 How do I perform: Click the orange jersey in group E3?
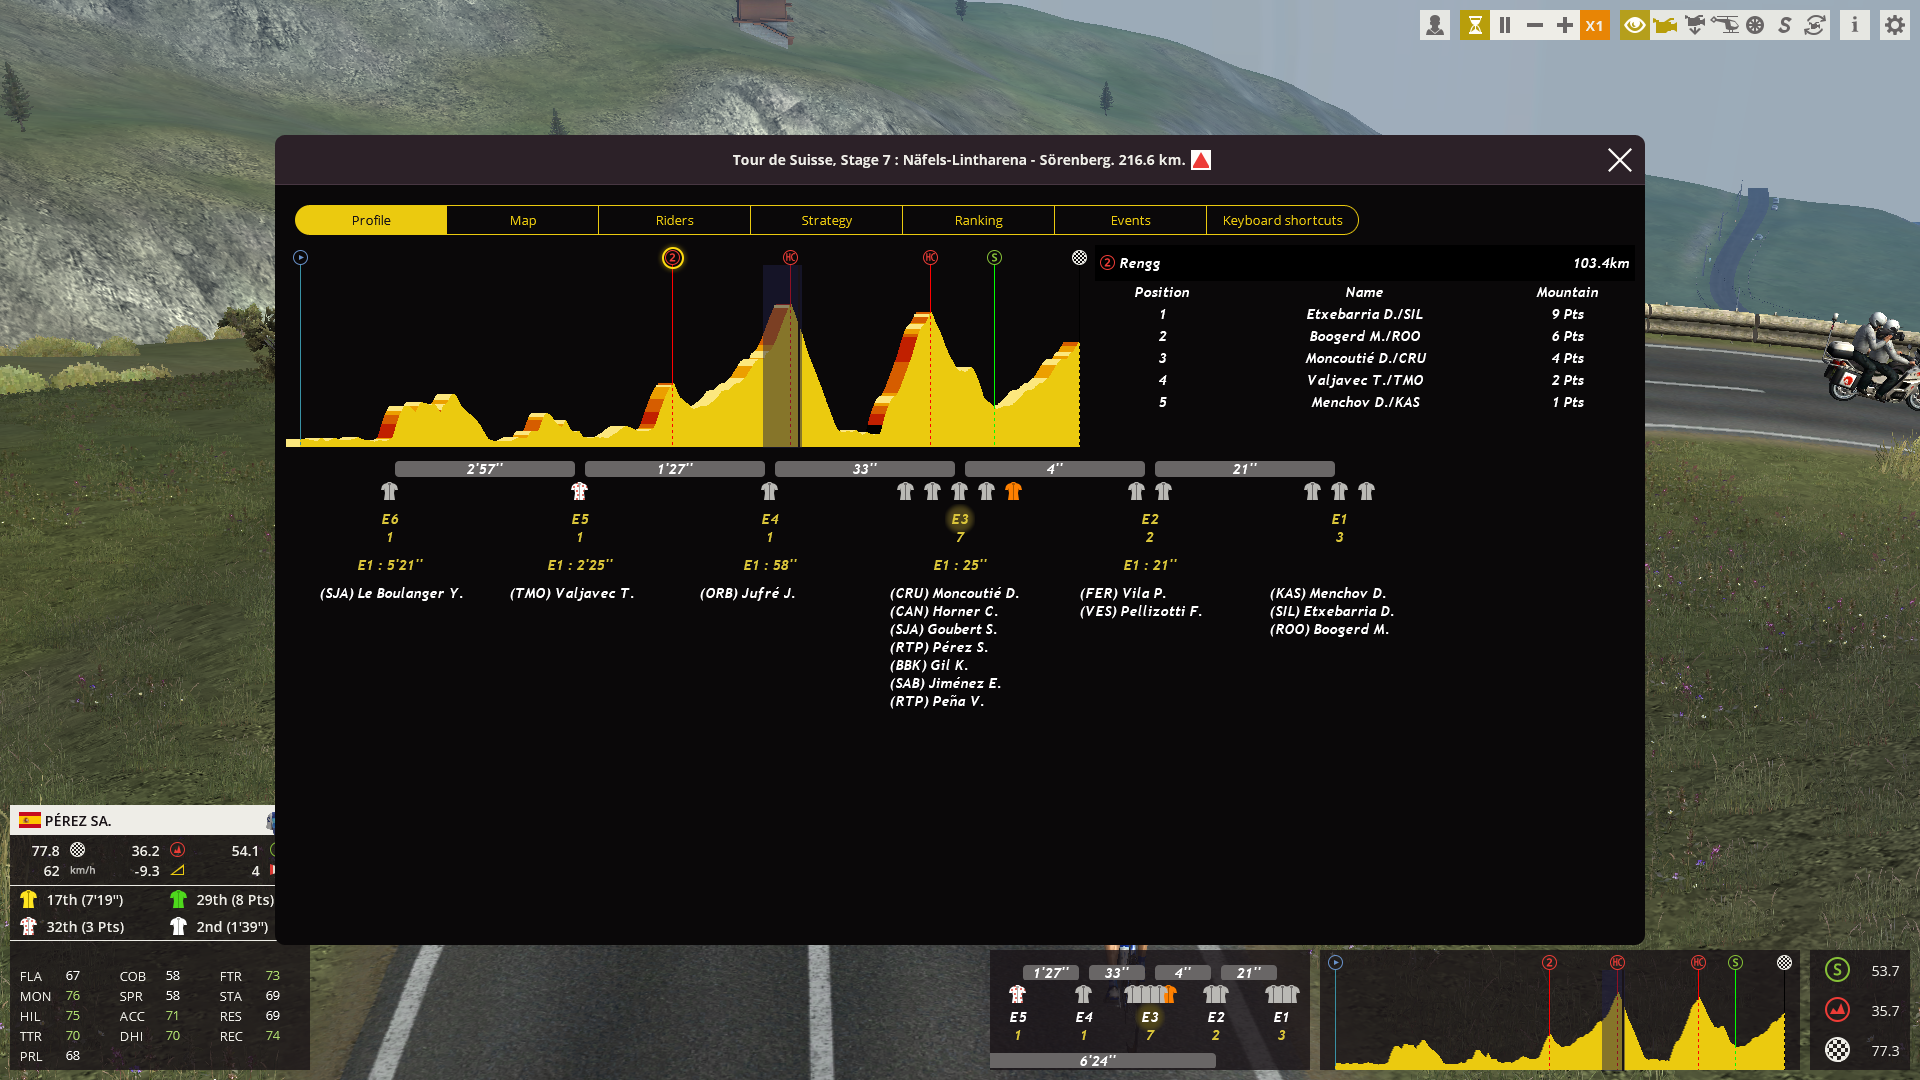point(1014,491)
